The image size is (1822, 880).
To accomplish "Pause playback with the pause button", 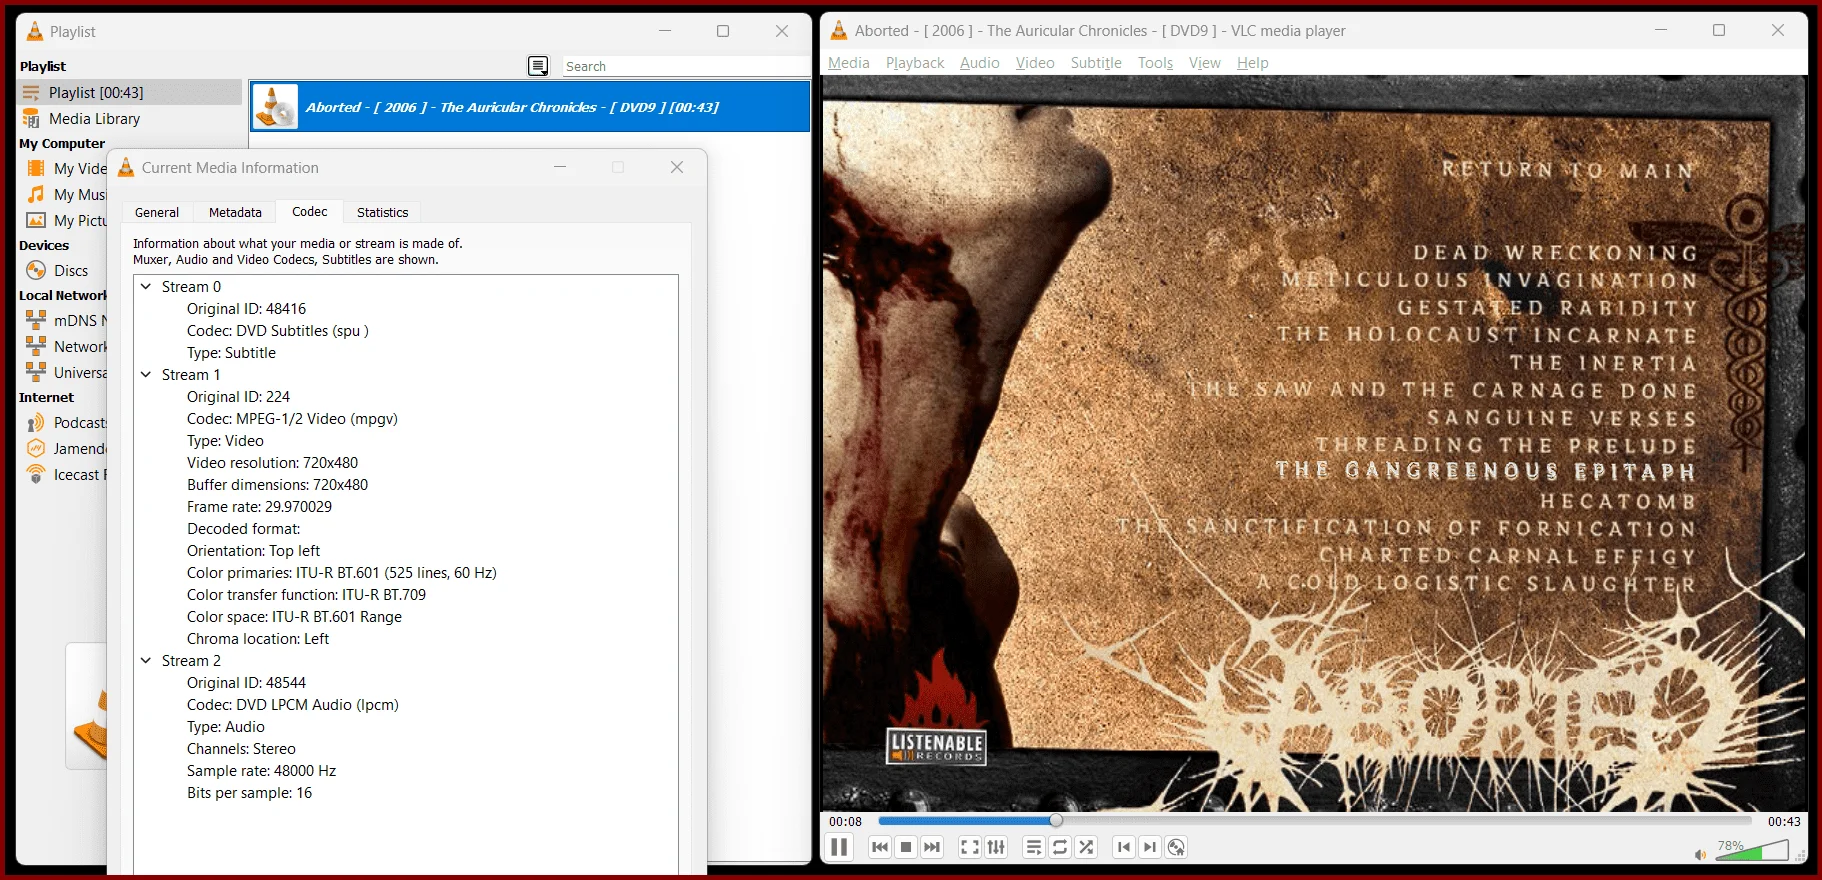I will pyautogui.click(x=839, y=847).
